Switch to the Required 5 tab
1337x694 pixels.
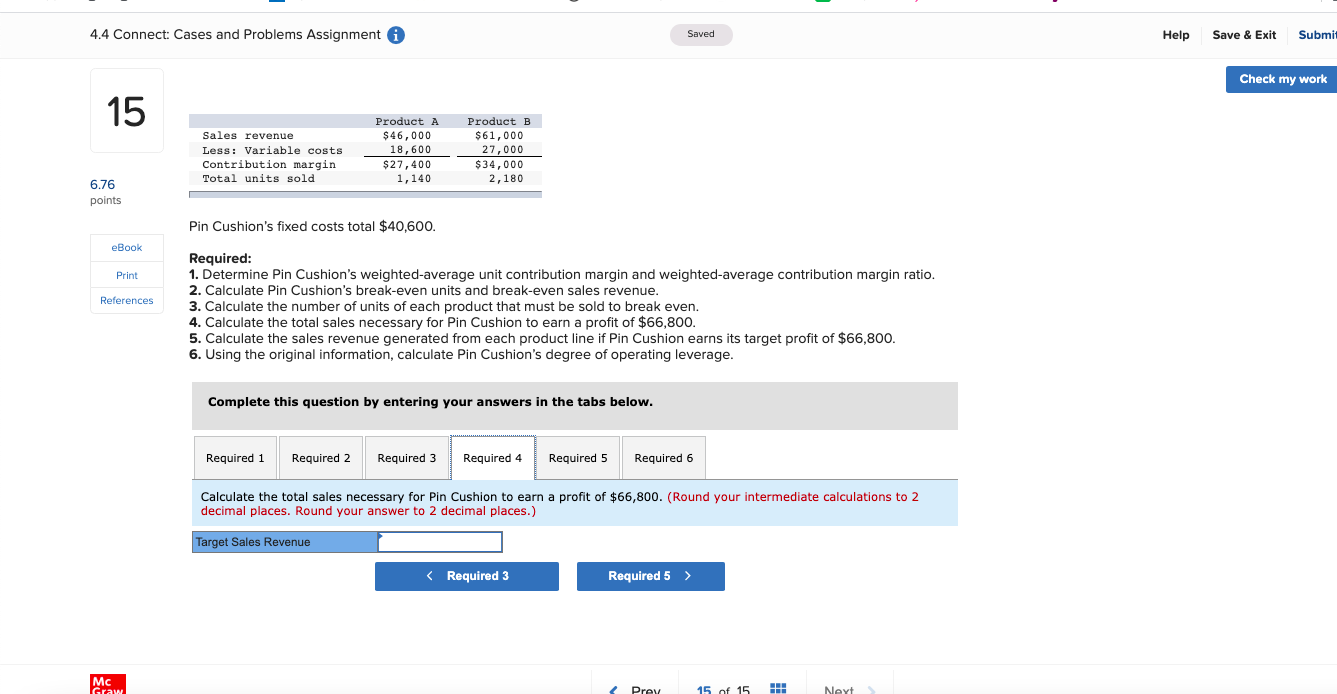pos(578,457)
